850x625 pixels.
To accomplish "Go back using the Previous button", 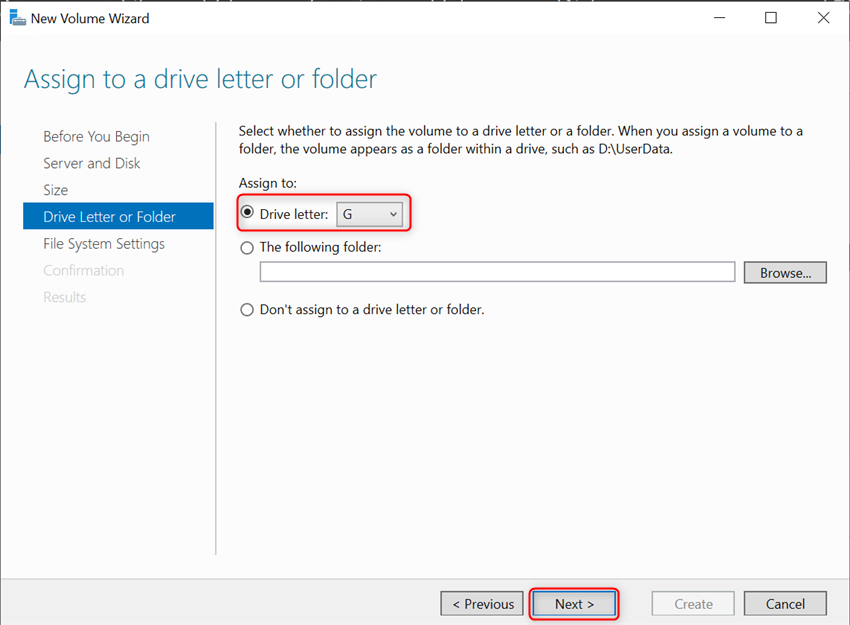I will pos(481,603).
